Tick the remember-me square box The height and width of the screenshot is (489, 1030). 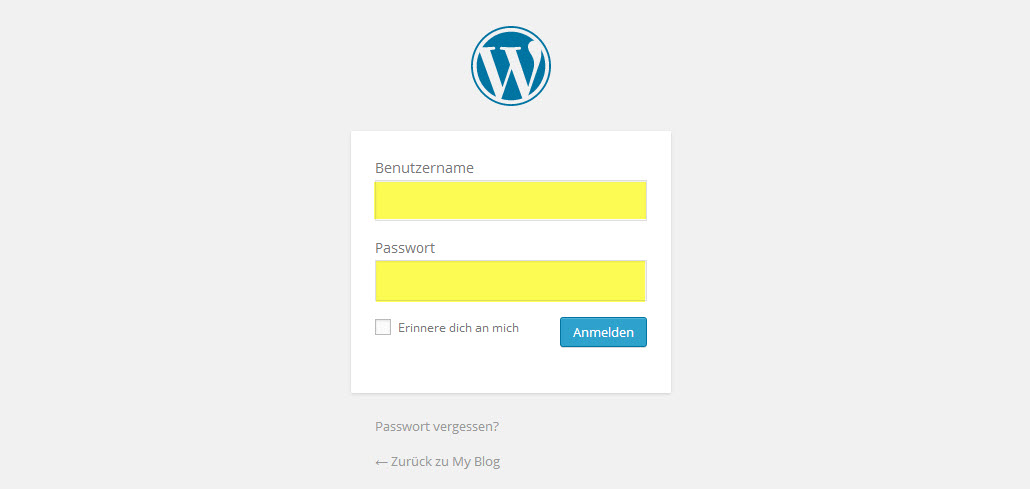(383, 327)
